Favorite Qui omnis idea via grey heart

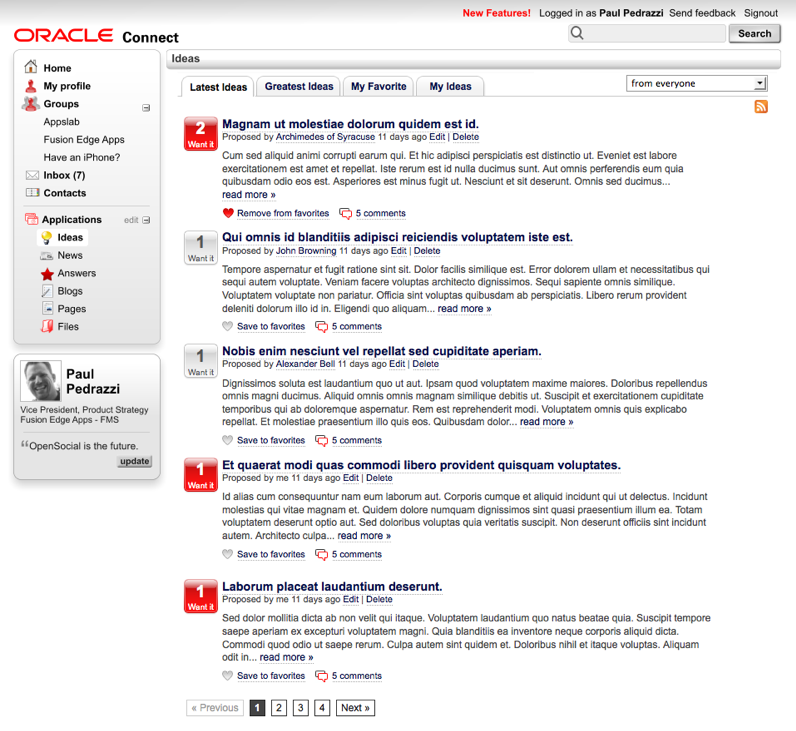click(x=227, y=326)
